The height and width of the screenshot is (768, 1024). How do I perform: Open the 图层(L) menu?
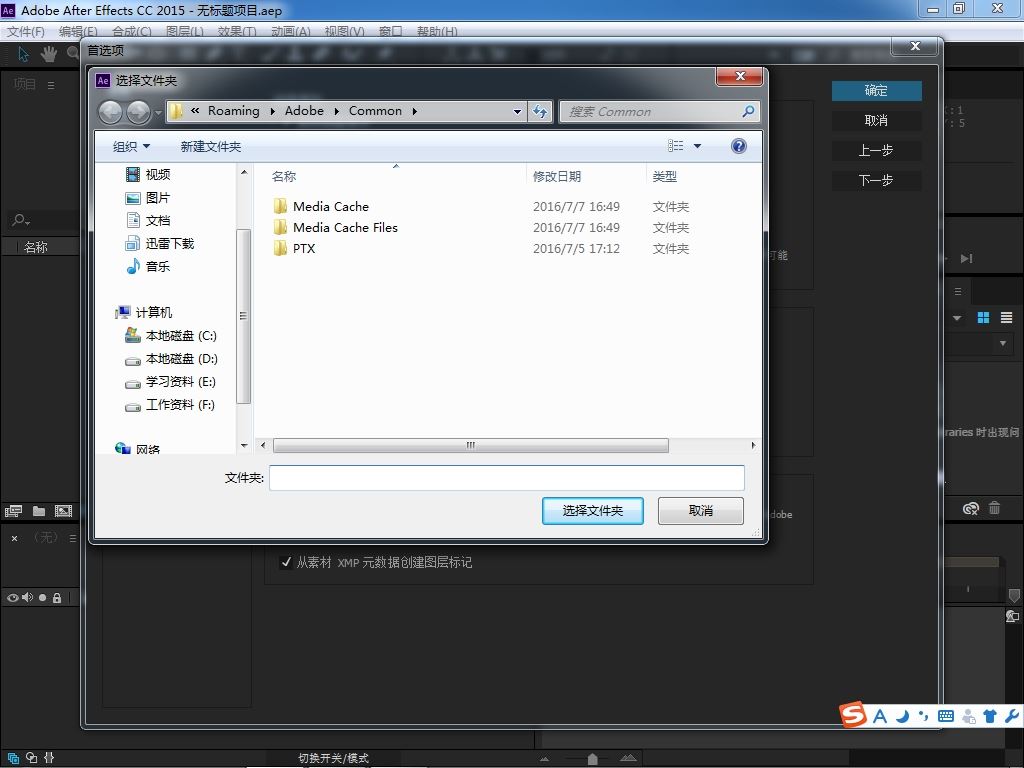(185, 31)
